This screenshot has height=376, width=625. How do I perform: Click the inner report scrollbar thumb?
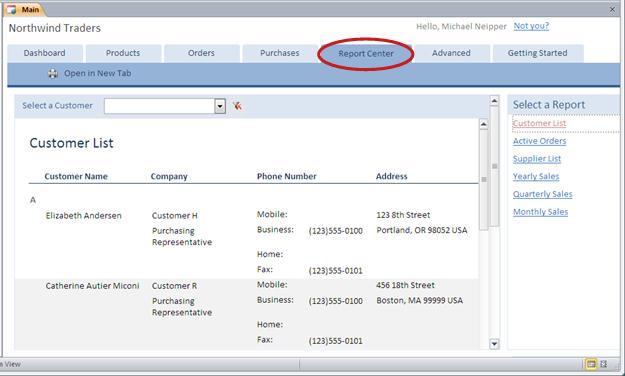483,179
